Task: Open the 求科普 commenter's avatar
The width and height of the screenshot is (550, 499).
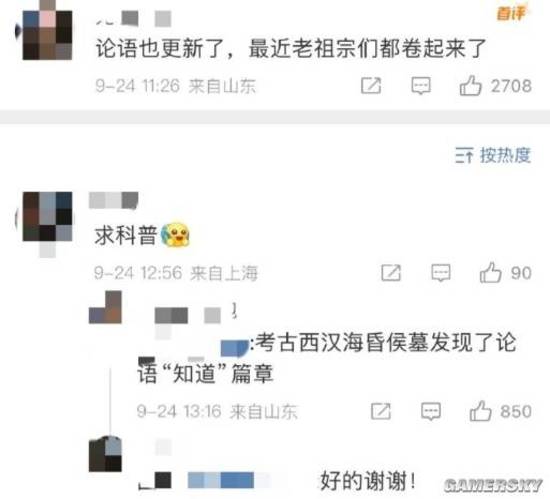Action: (47, 217)
